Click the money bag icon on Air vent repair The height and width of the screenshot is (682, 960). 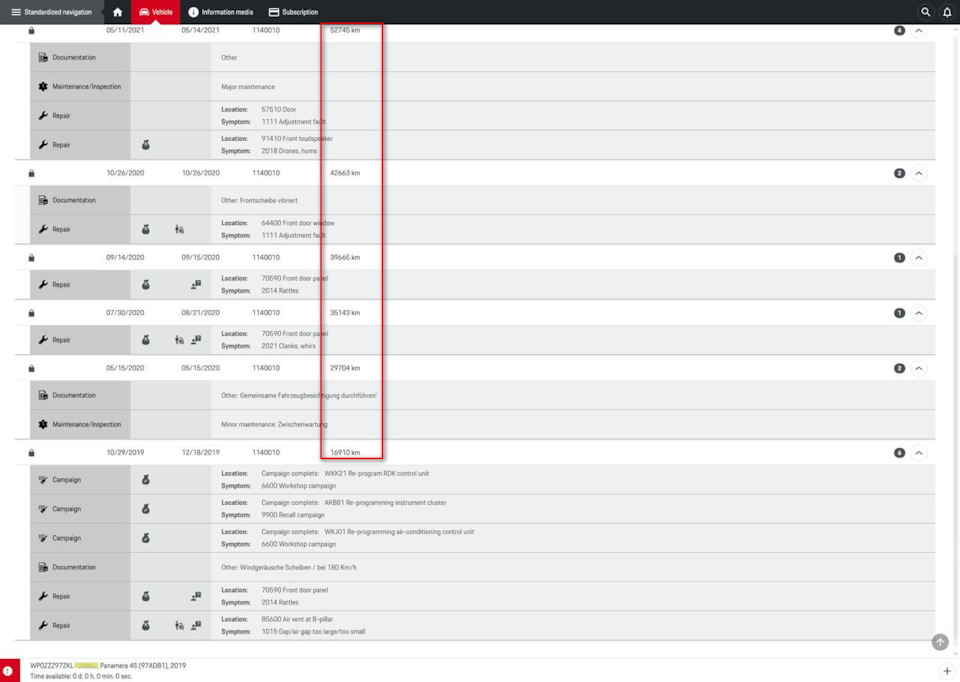[146, 626]
